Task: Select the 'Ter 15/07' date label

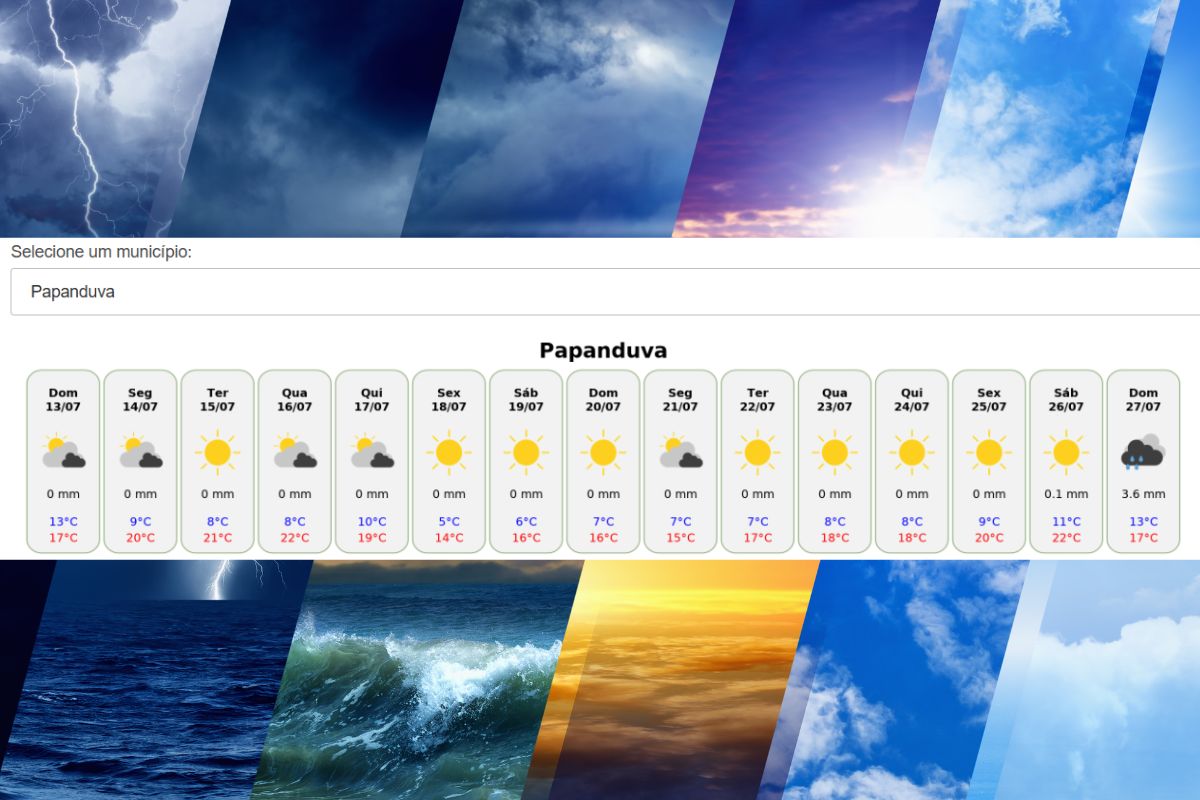Action: click(217, 400)
